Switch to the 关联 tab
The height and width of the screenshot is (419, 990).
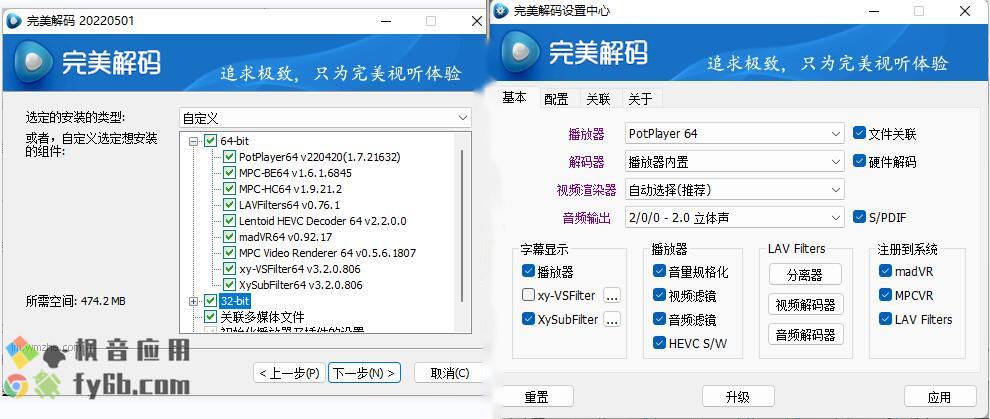click(598, 99)
